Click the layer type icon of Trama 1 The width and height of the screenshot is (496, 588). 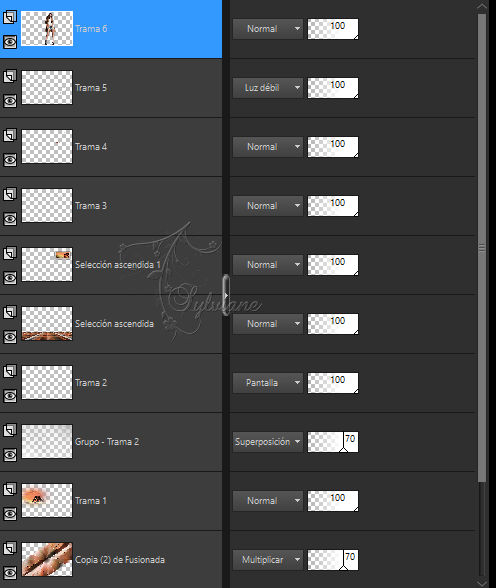(x=10, y=489)
